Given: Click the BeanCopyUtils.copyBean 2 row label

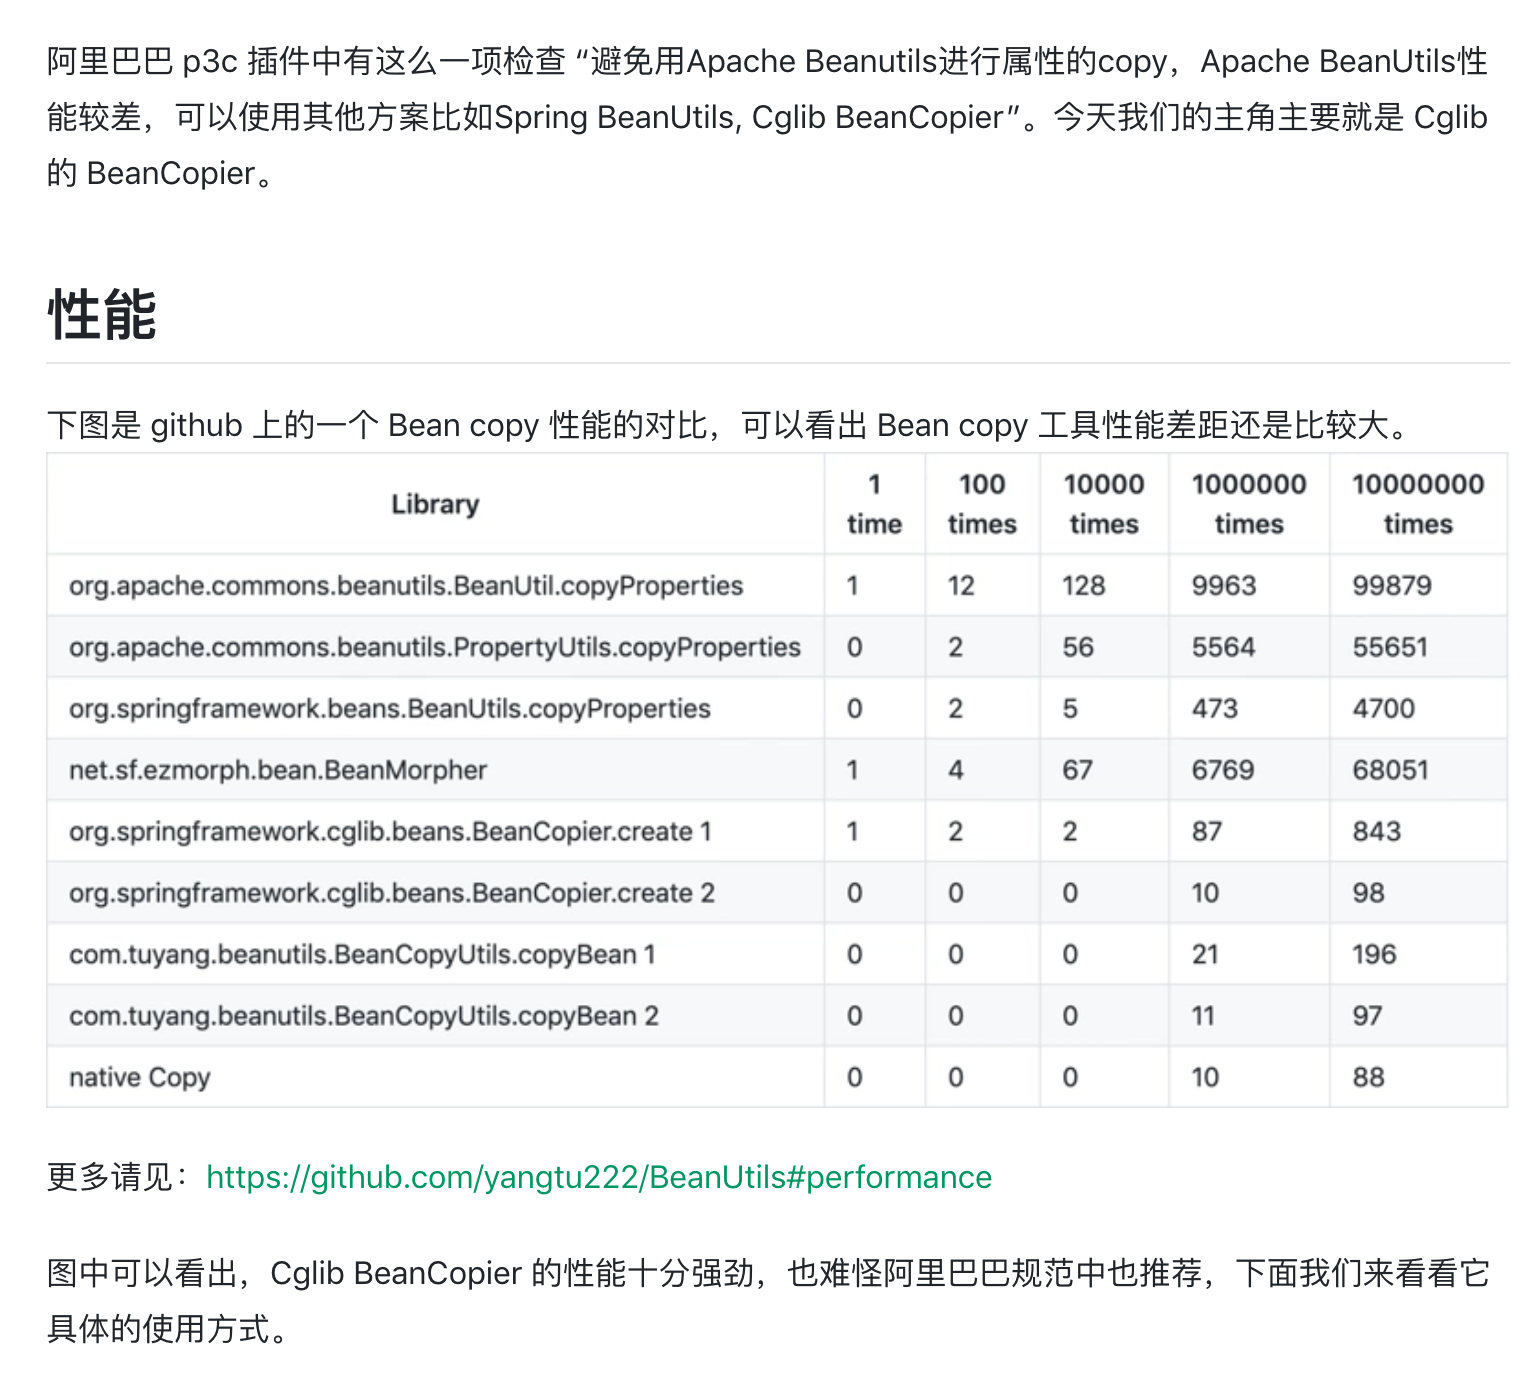Looking at the screenshot, I should [x=364, y=1016].
